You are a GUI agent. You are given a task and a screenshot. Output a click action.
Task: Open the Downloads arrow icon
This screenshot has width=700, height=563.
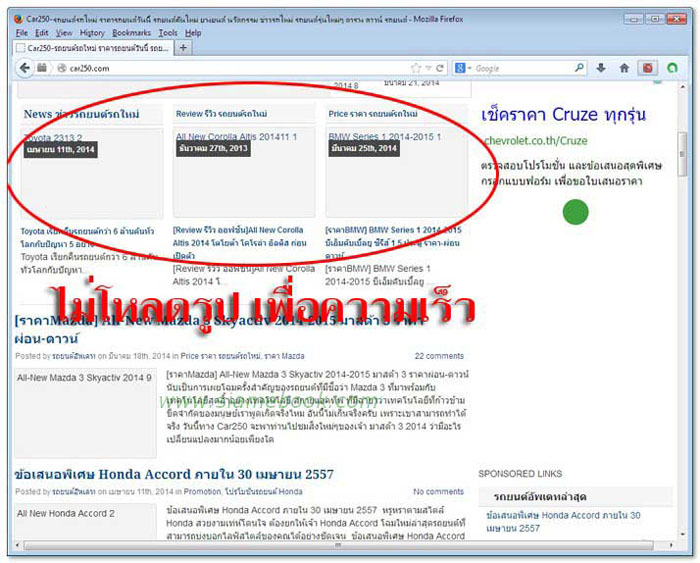[x=601, y=68]
